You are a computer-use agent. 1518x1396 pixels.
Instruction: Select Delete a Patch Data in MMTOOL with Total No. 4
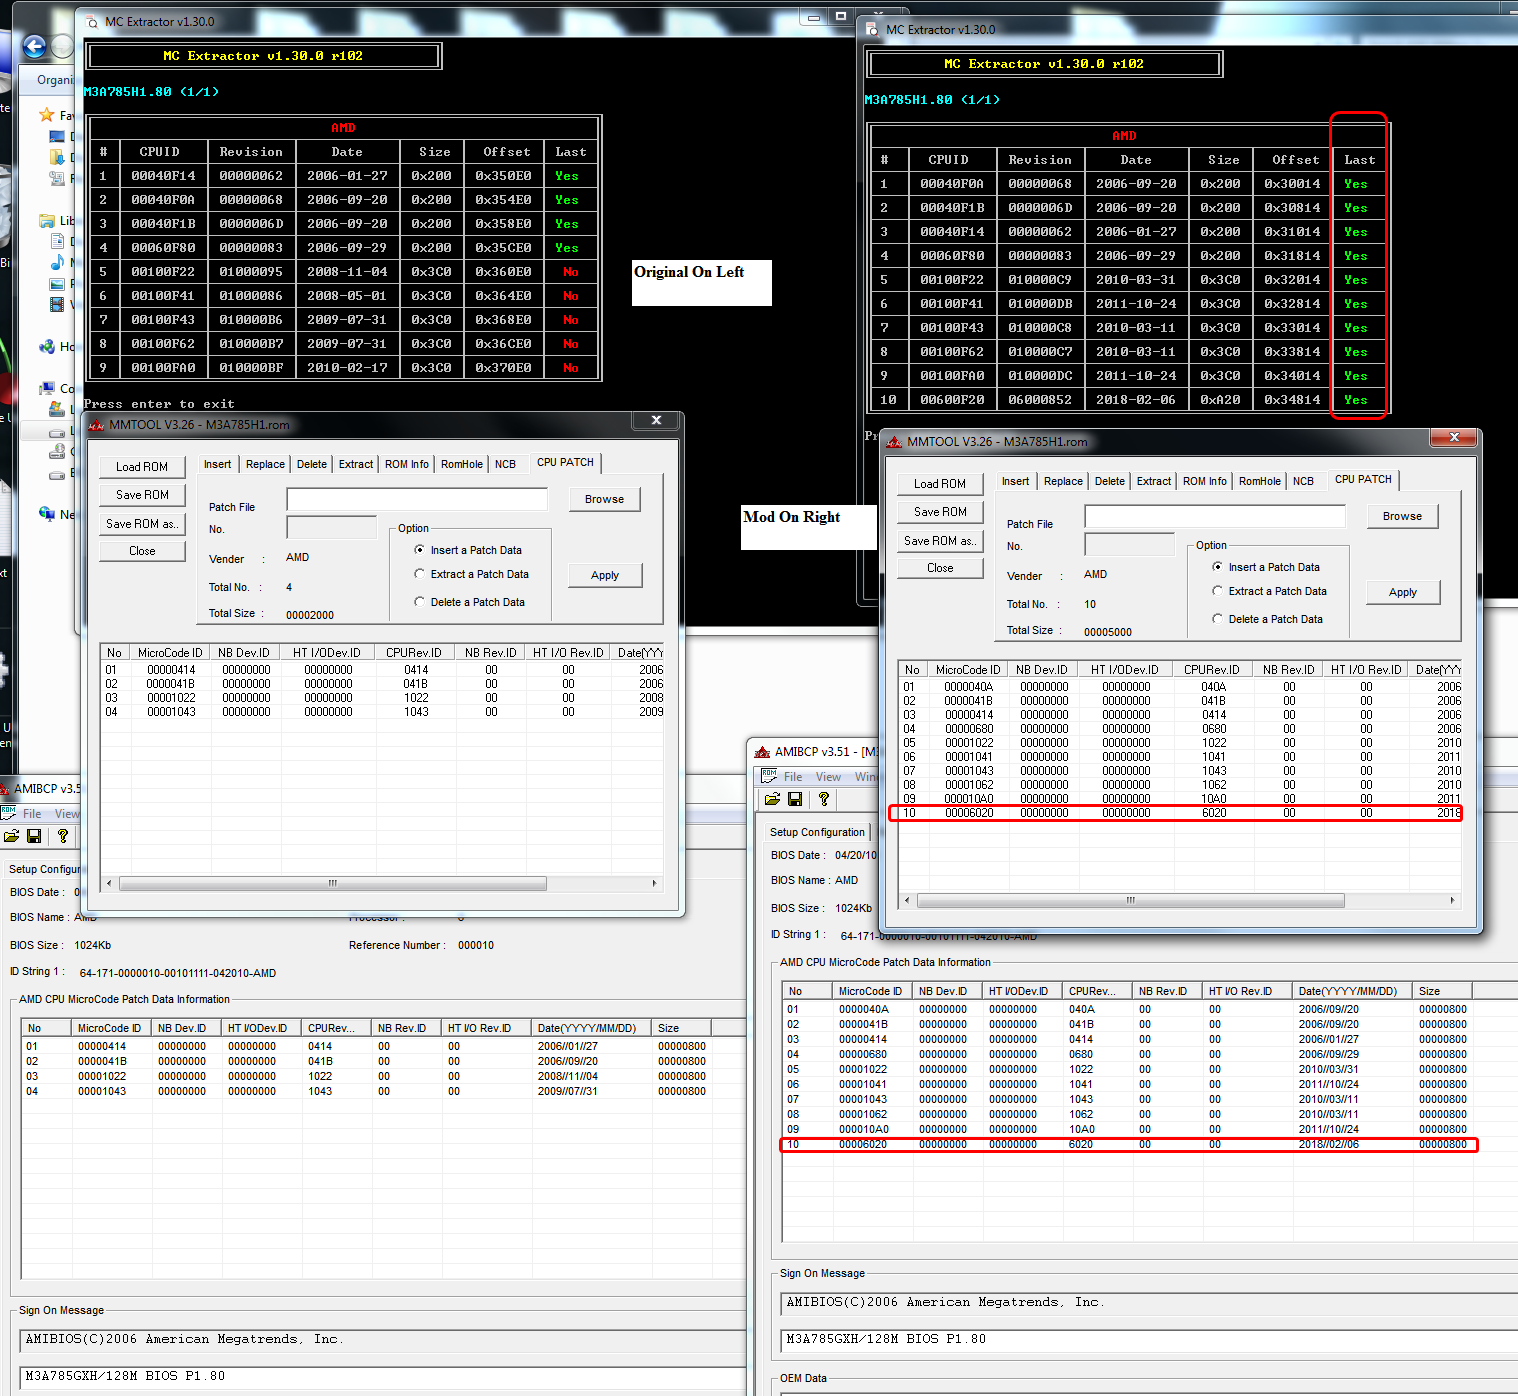pyautogui.click(x=469, y=602)
